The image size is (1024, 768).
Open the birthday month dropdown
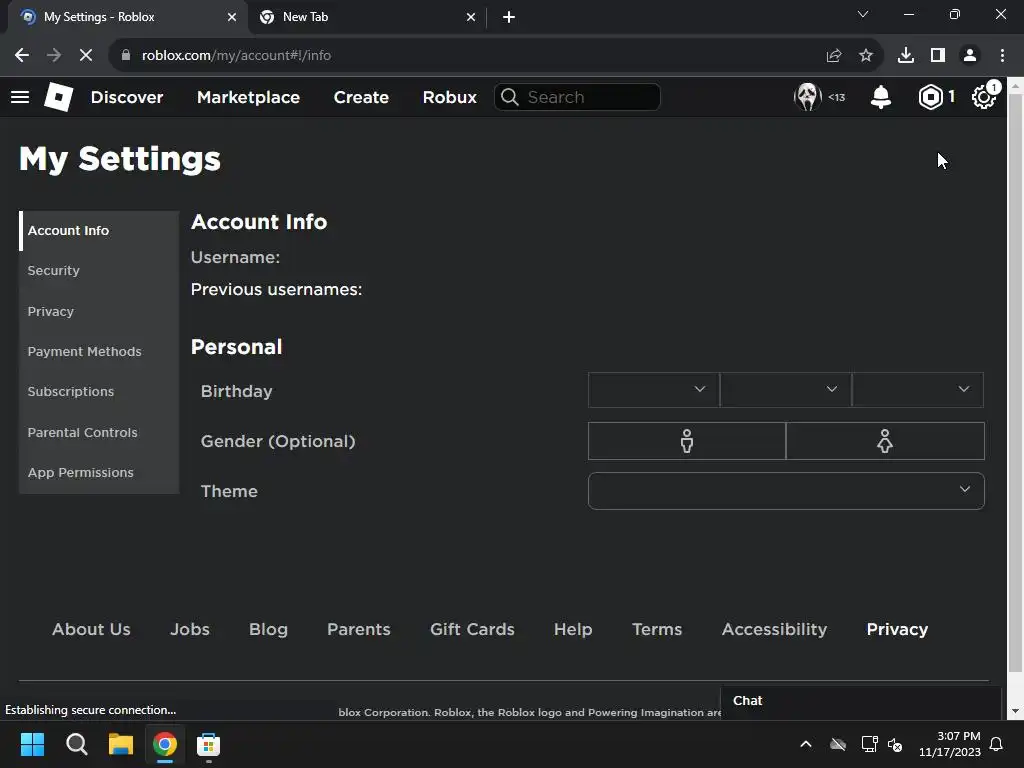653,390
